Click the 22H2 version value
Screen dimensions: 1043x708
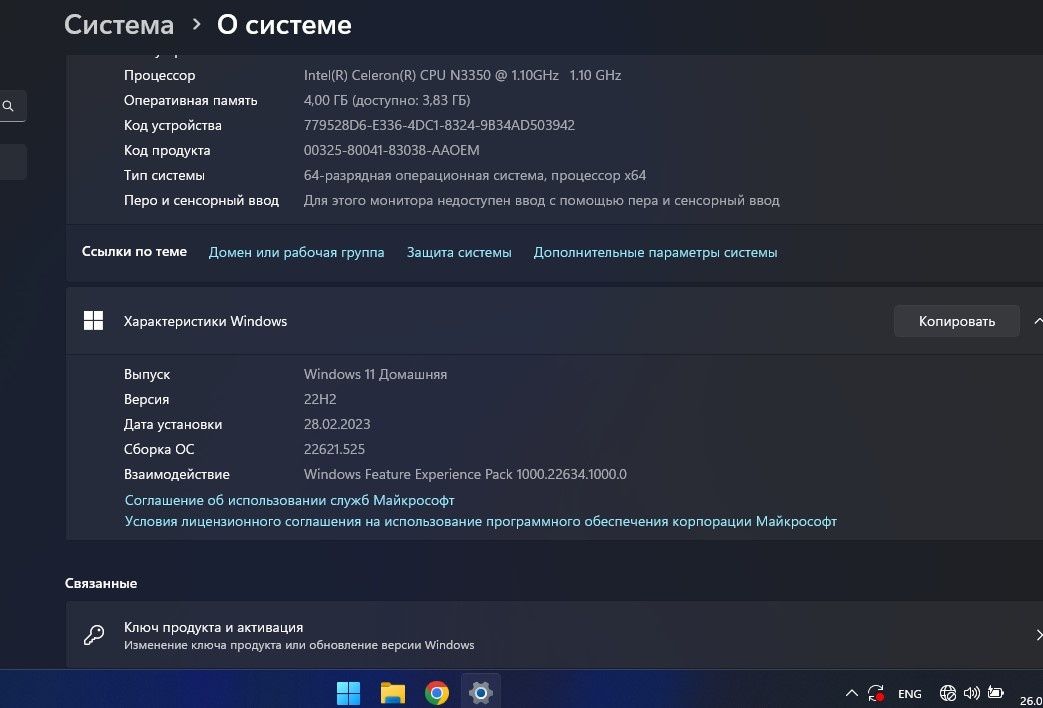click(x=321, y=400)
